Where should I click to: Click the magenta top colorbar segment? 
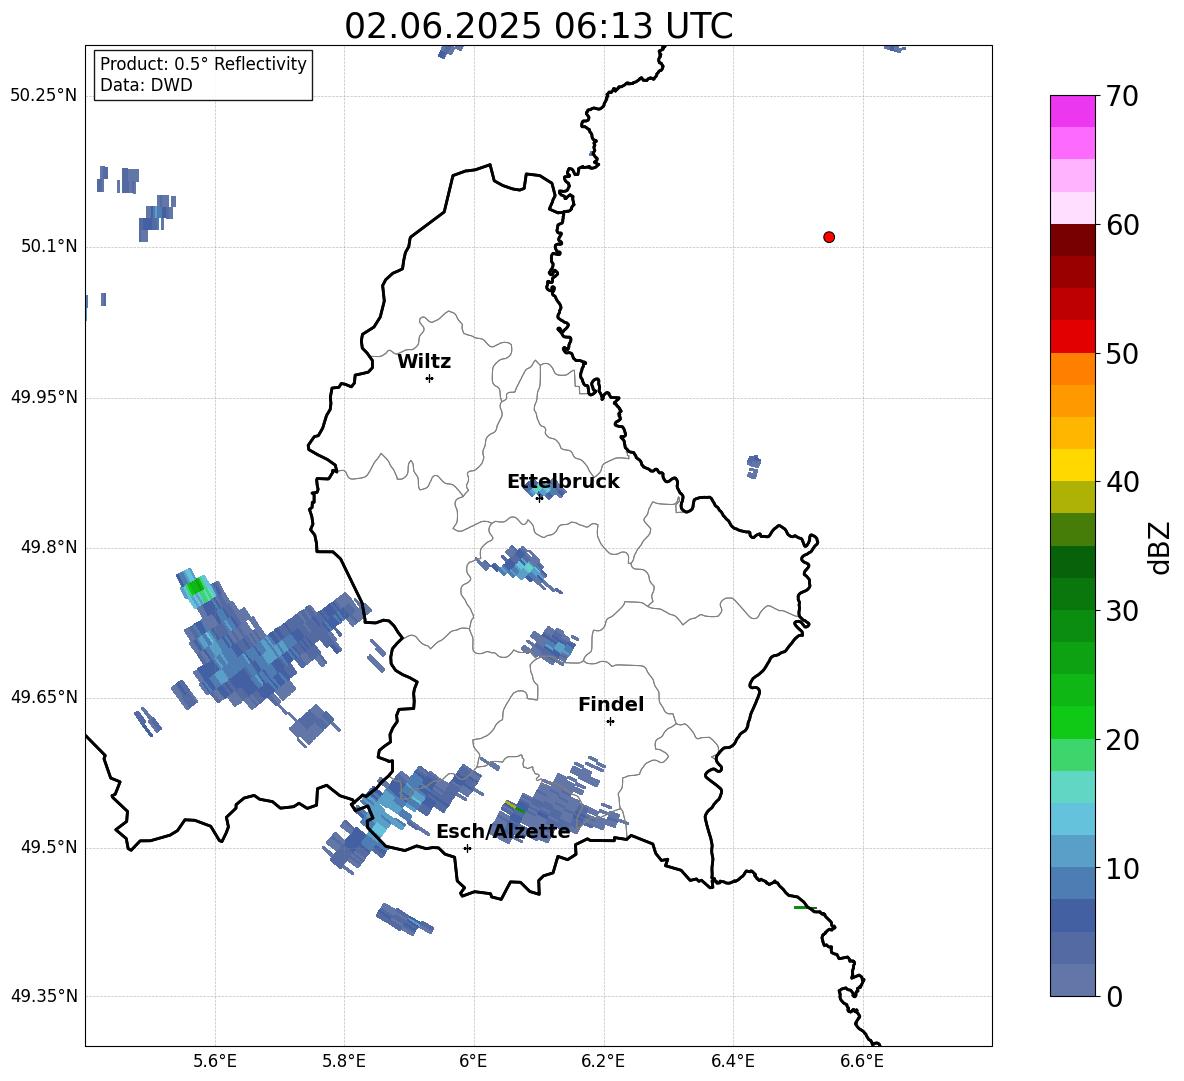click(x=1072, y=112)
